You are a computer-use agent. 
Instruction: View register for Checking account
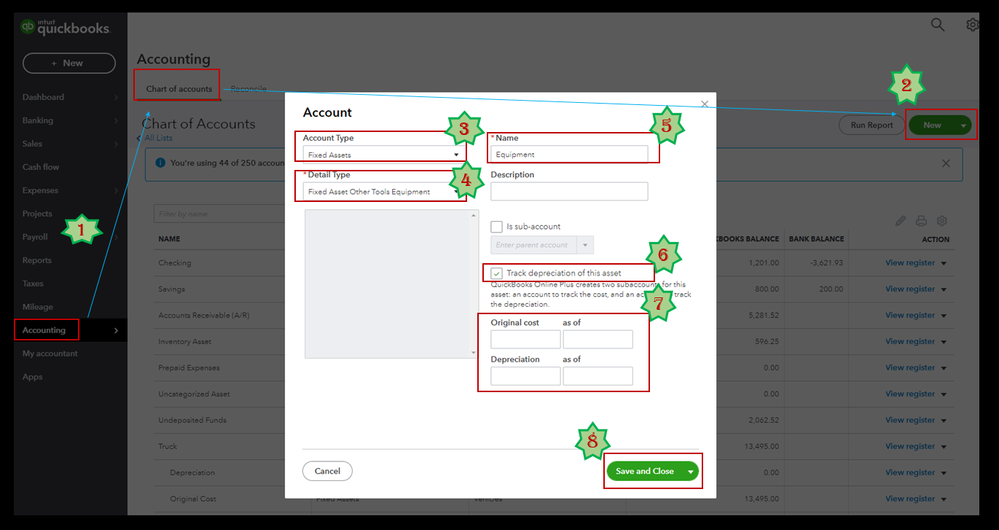tap(910, 263)
